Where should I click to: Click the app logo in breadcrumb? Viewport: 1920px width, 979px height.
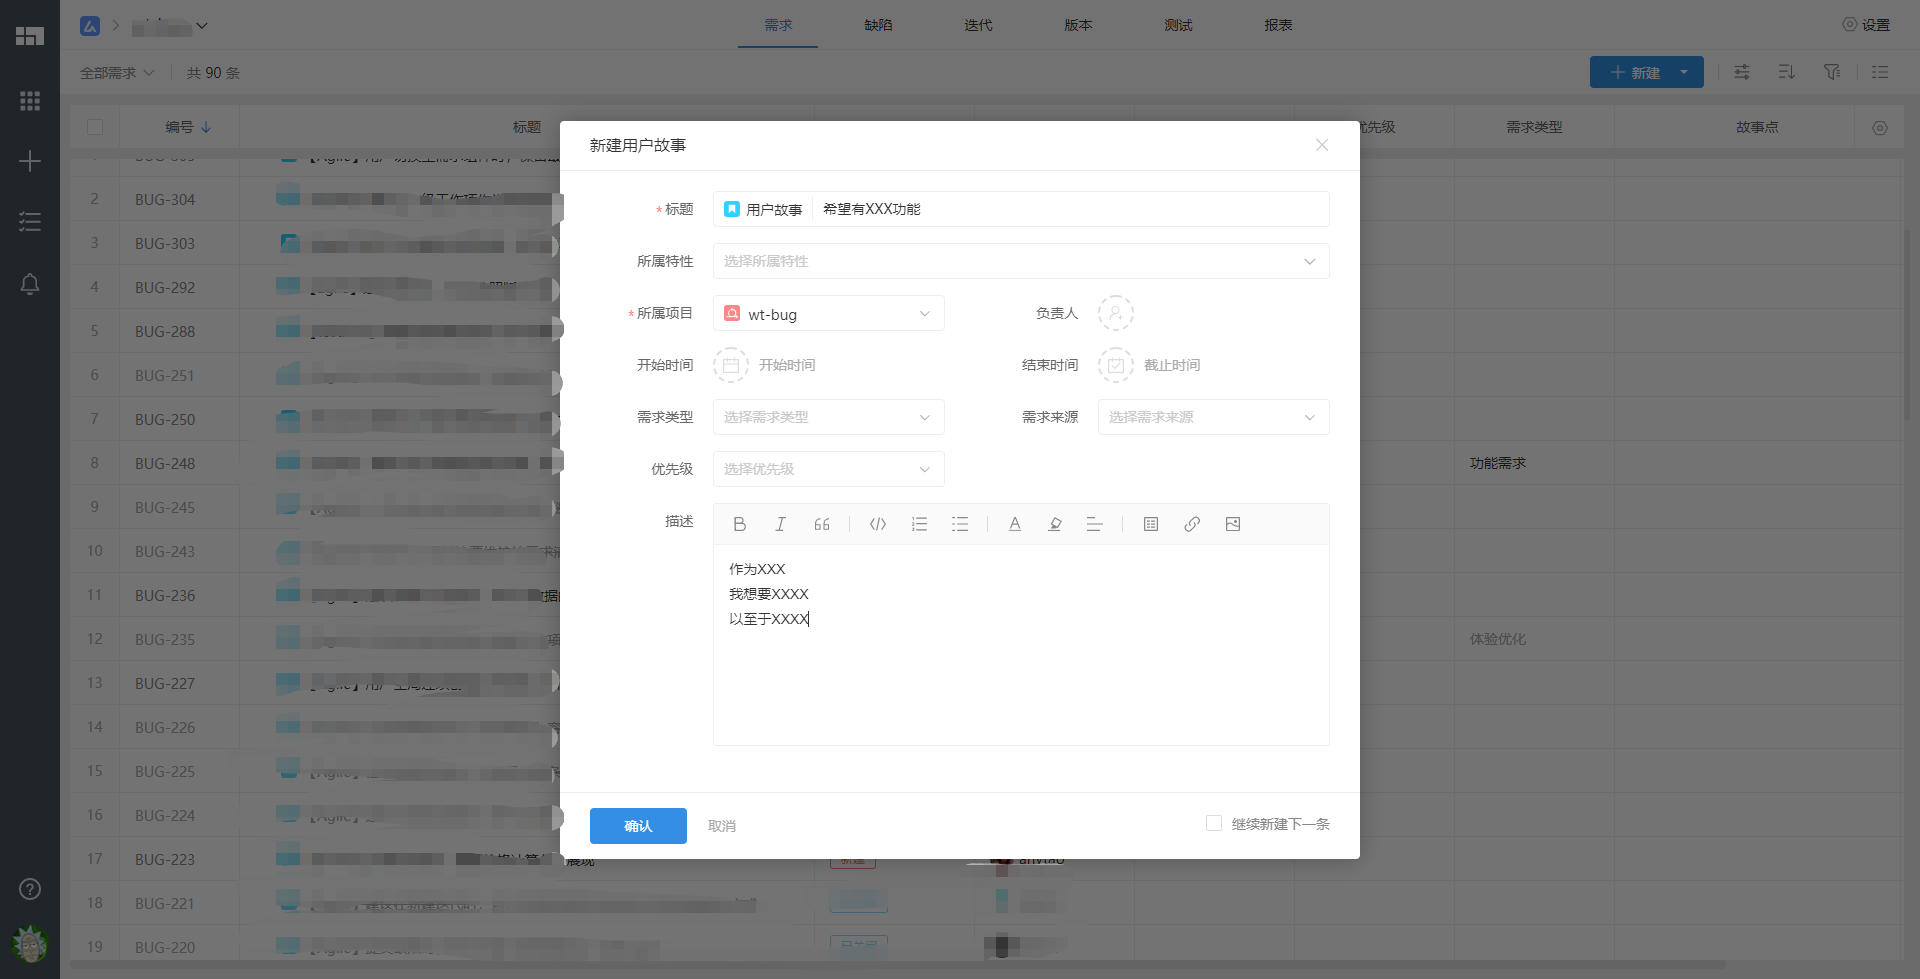(x=90, y=26)
